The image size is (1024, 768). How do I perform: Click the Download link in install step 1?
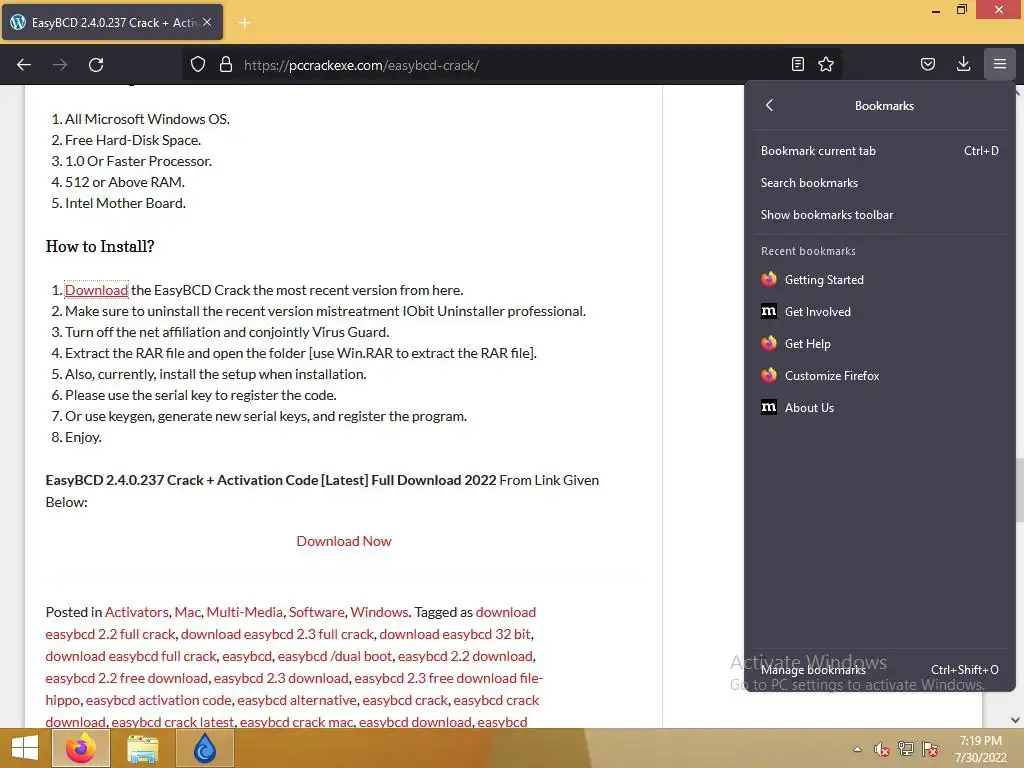[97, 290]
